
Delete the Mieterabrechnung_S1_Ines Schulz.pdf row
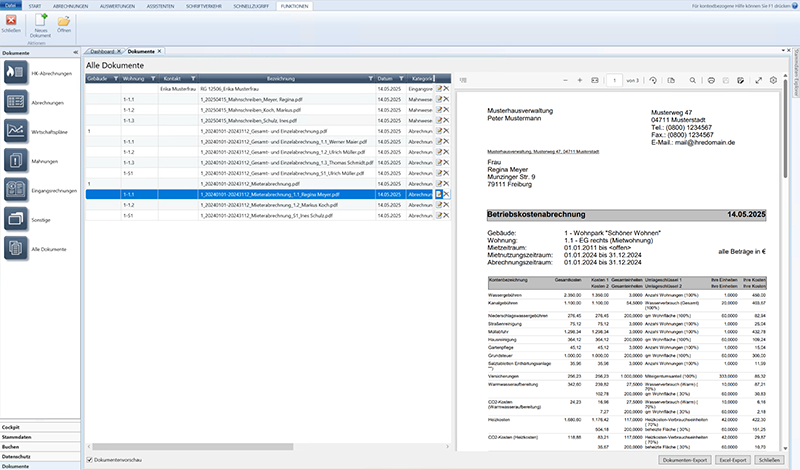446,215
